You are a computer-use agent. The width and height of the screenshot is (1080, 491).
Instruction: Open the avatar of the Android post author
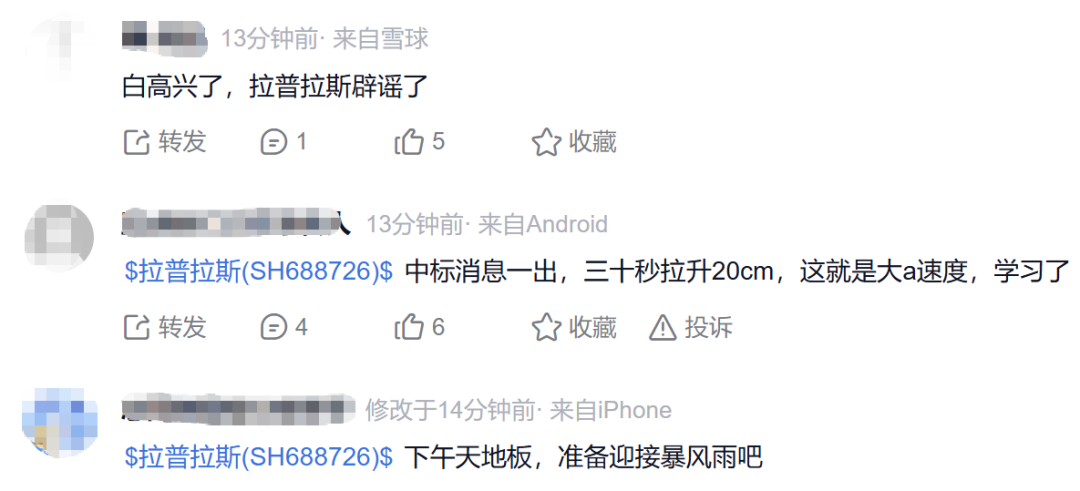tap(59, 236)
